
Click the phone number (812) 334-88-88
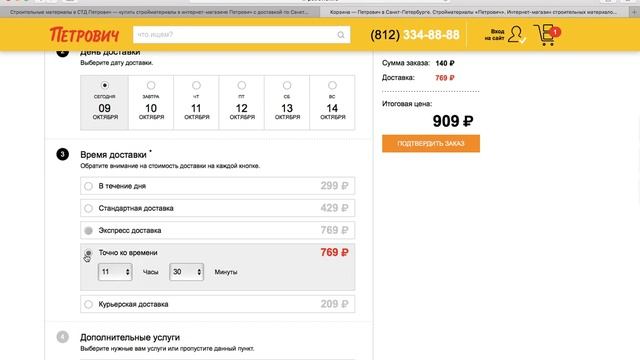415,35
